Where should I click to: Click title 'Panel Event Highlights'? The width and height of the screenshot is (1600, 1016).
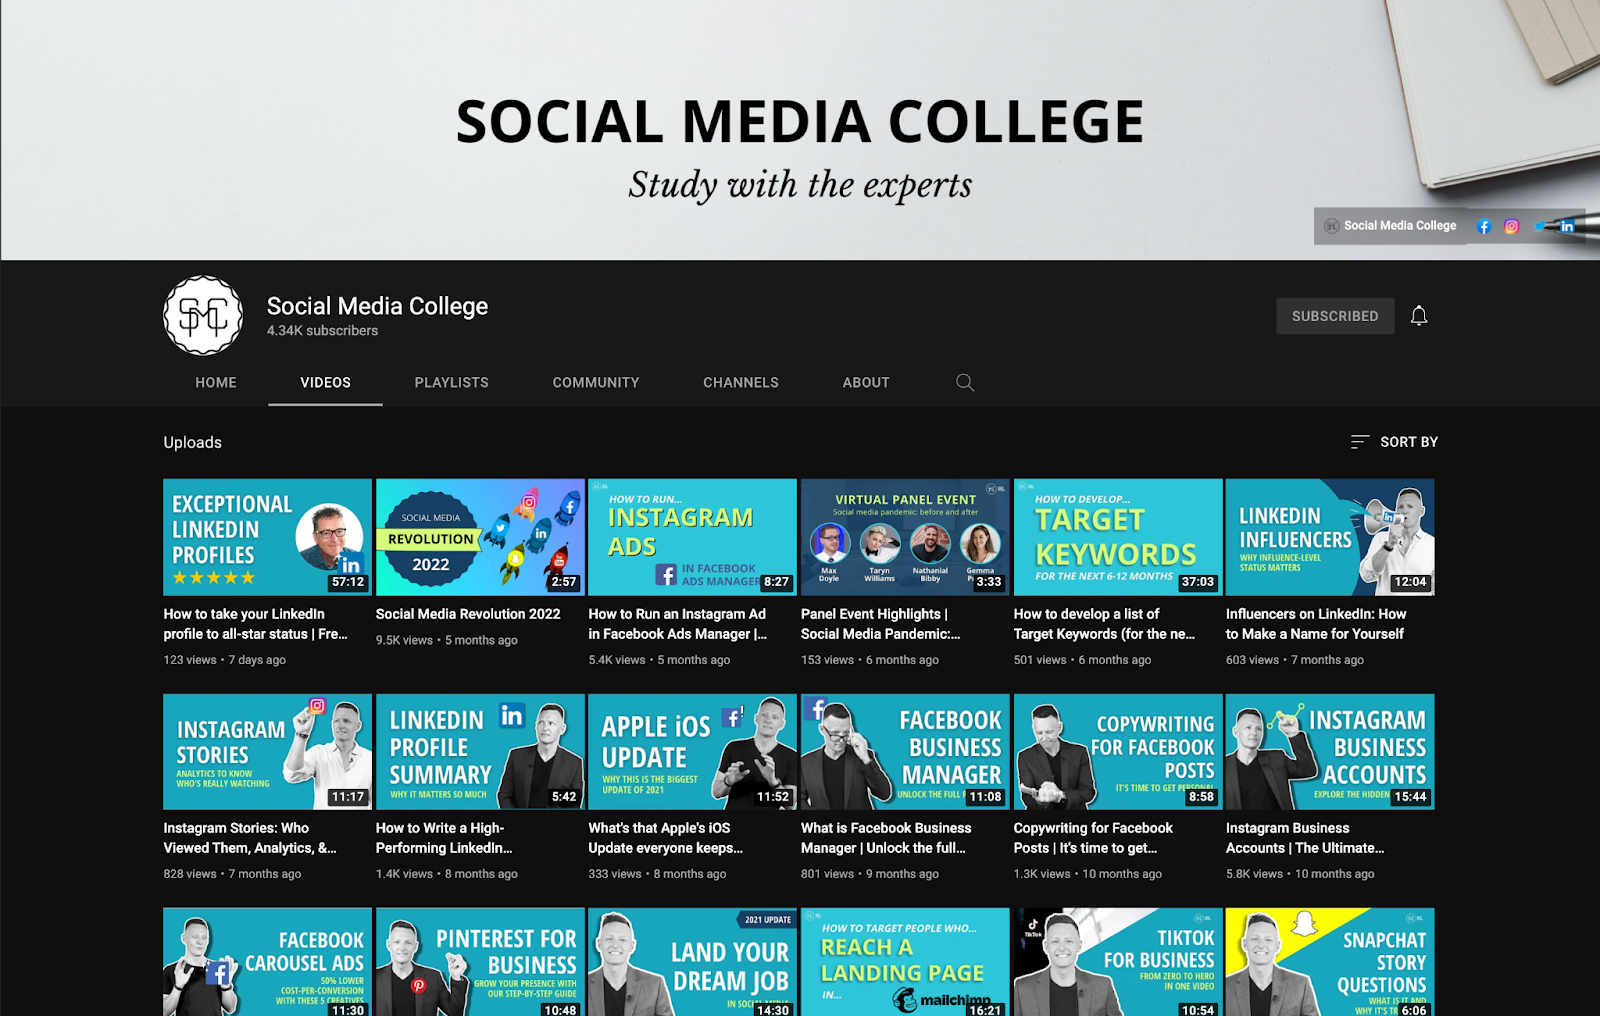[881, 624]
